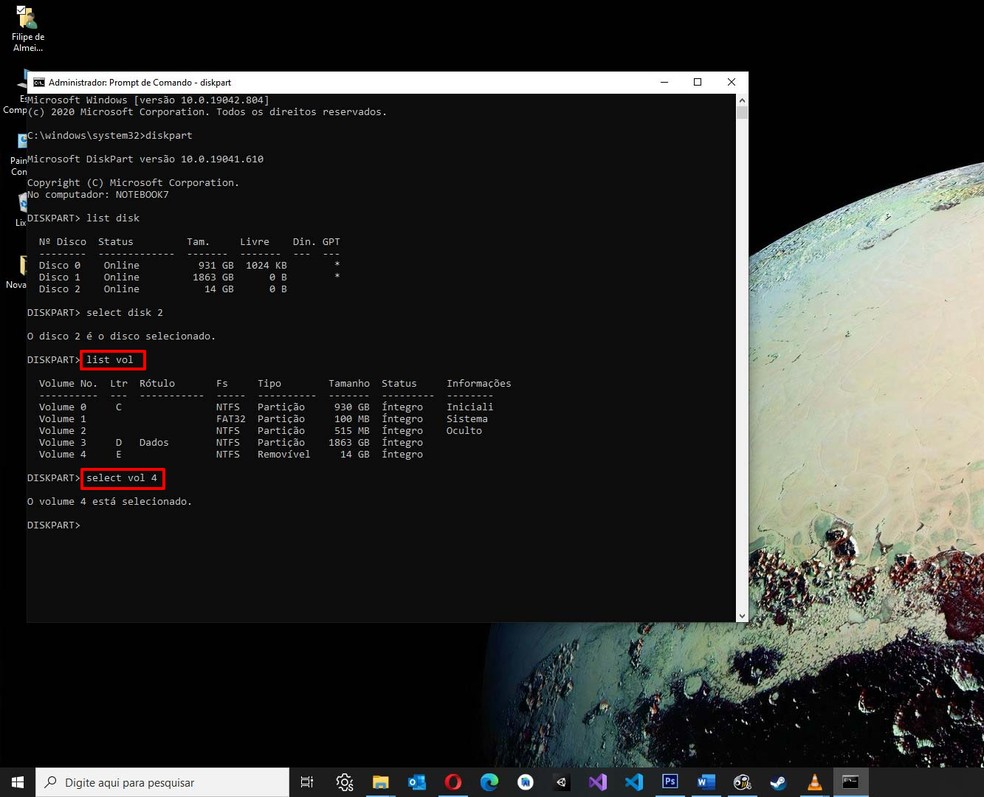Image resolution: width=984 pixels, height=797 pixels.
Task: Click the Command Prompt window title bar text
Action: tap(139, 82)
